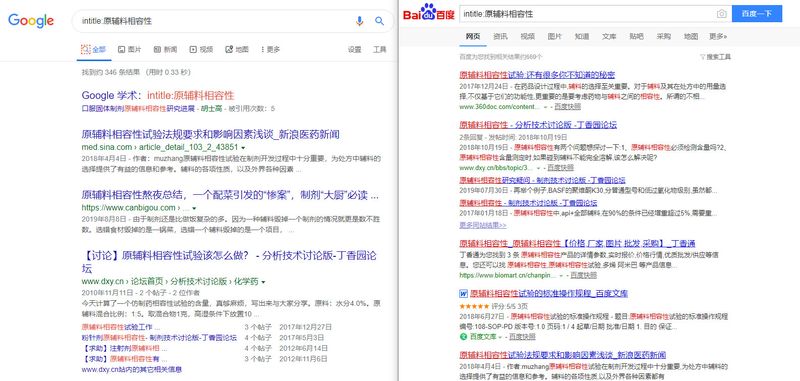800x381 pixels.
Task: Select Baidu 地图 tab
Action: pos(691,36)
